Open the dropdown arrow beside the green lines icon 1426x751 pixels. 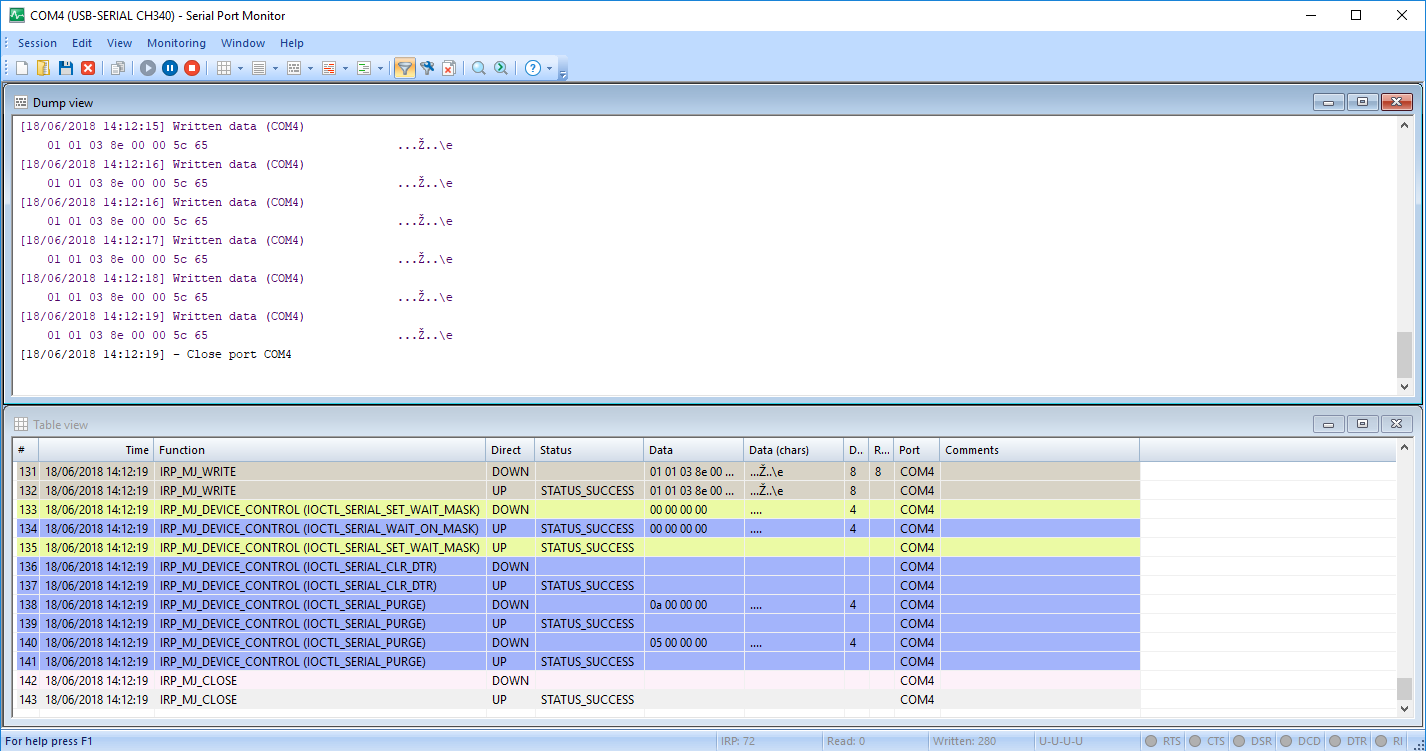point(380,68)
